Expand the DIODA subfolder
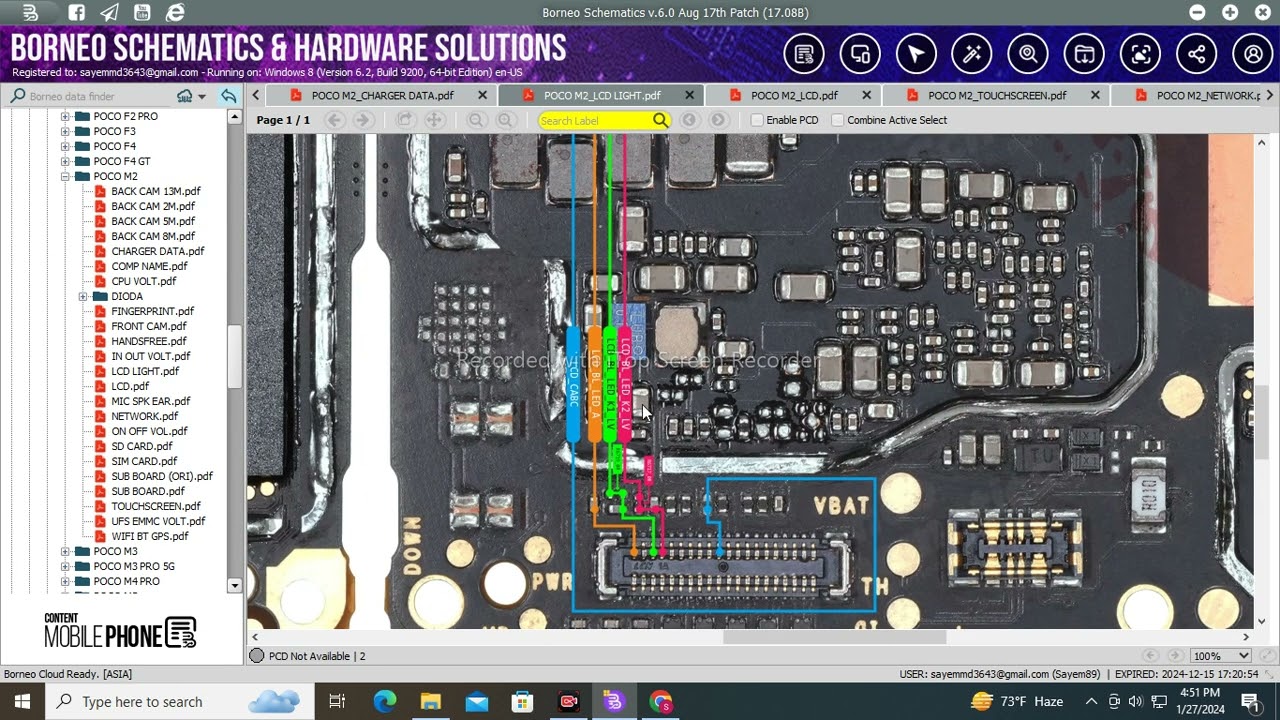The height and width of the screenshot is (720, 1280). pyautogui.click(x=83, y=296)
